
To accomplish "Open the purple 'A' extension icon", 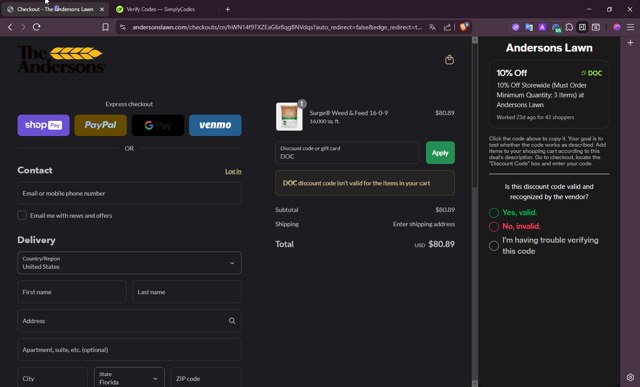I will pos(542,27).
